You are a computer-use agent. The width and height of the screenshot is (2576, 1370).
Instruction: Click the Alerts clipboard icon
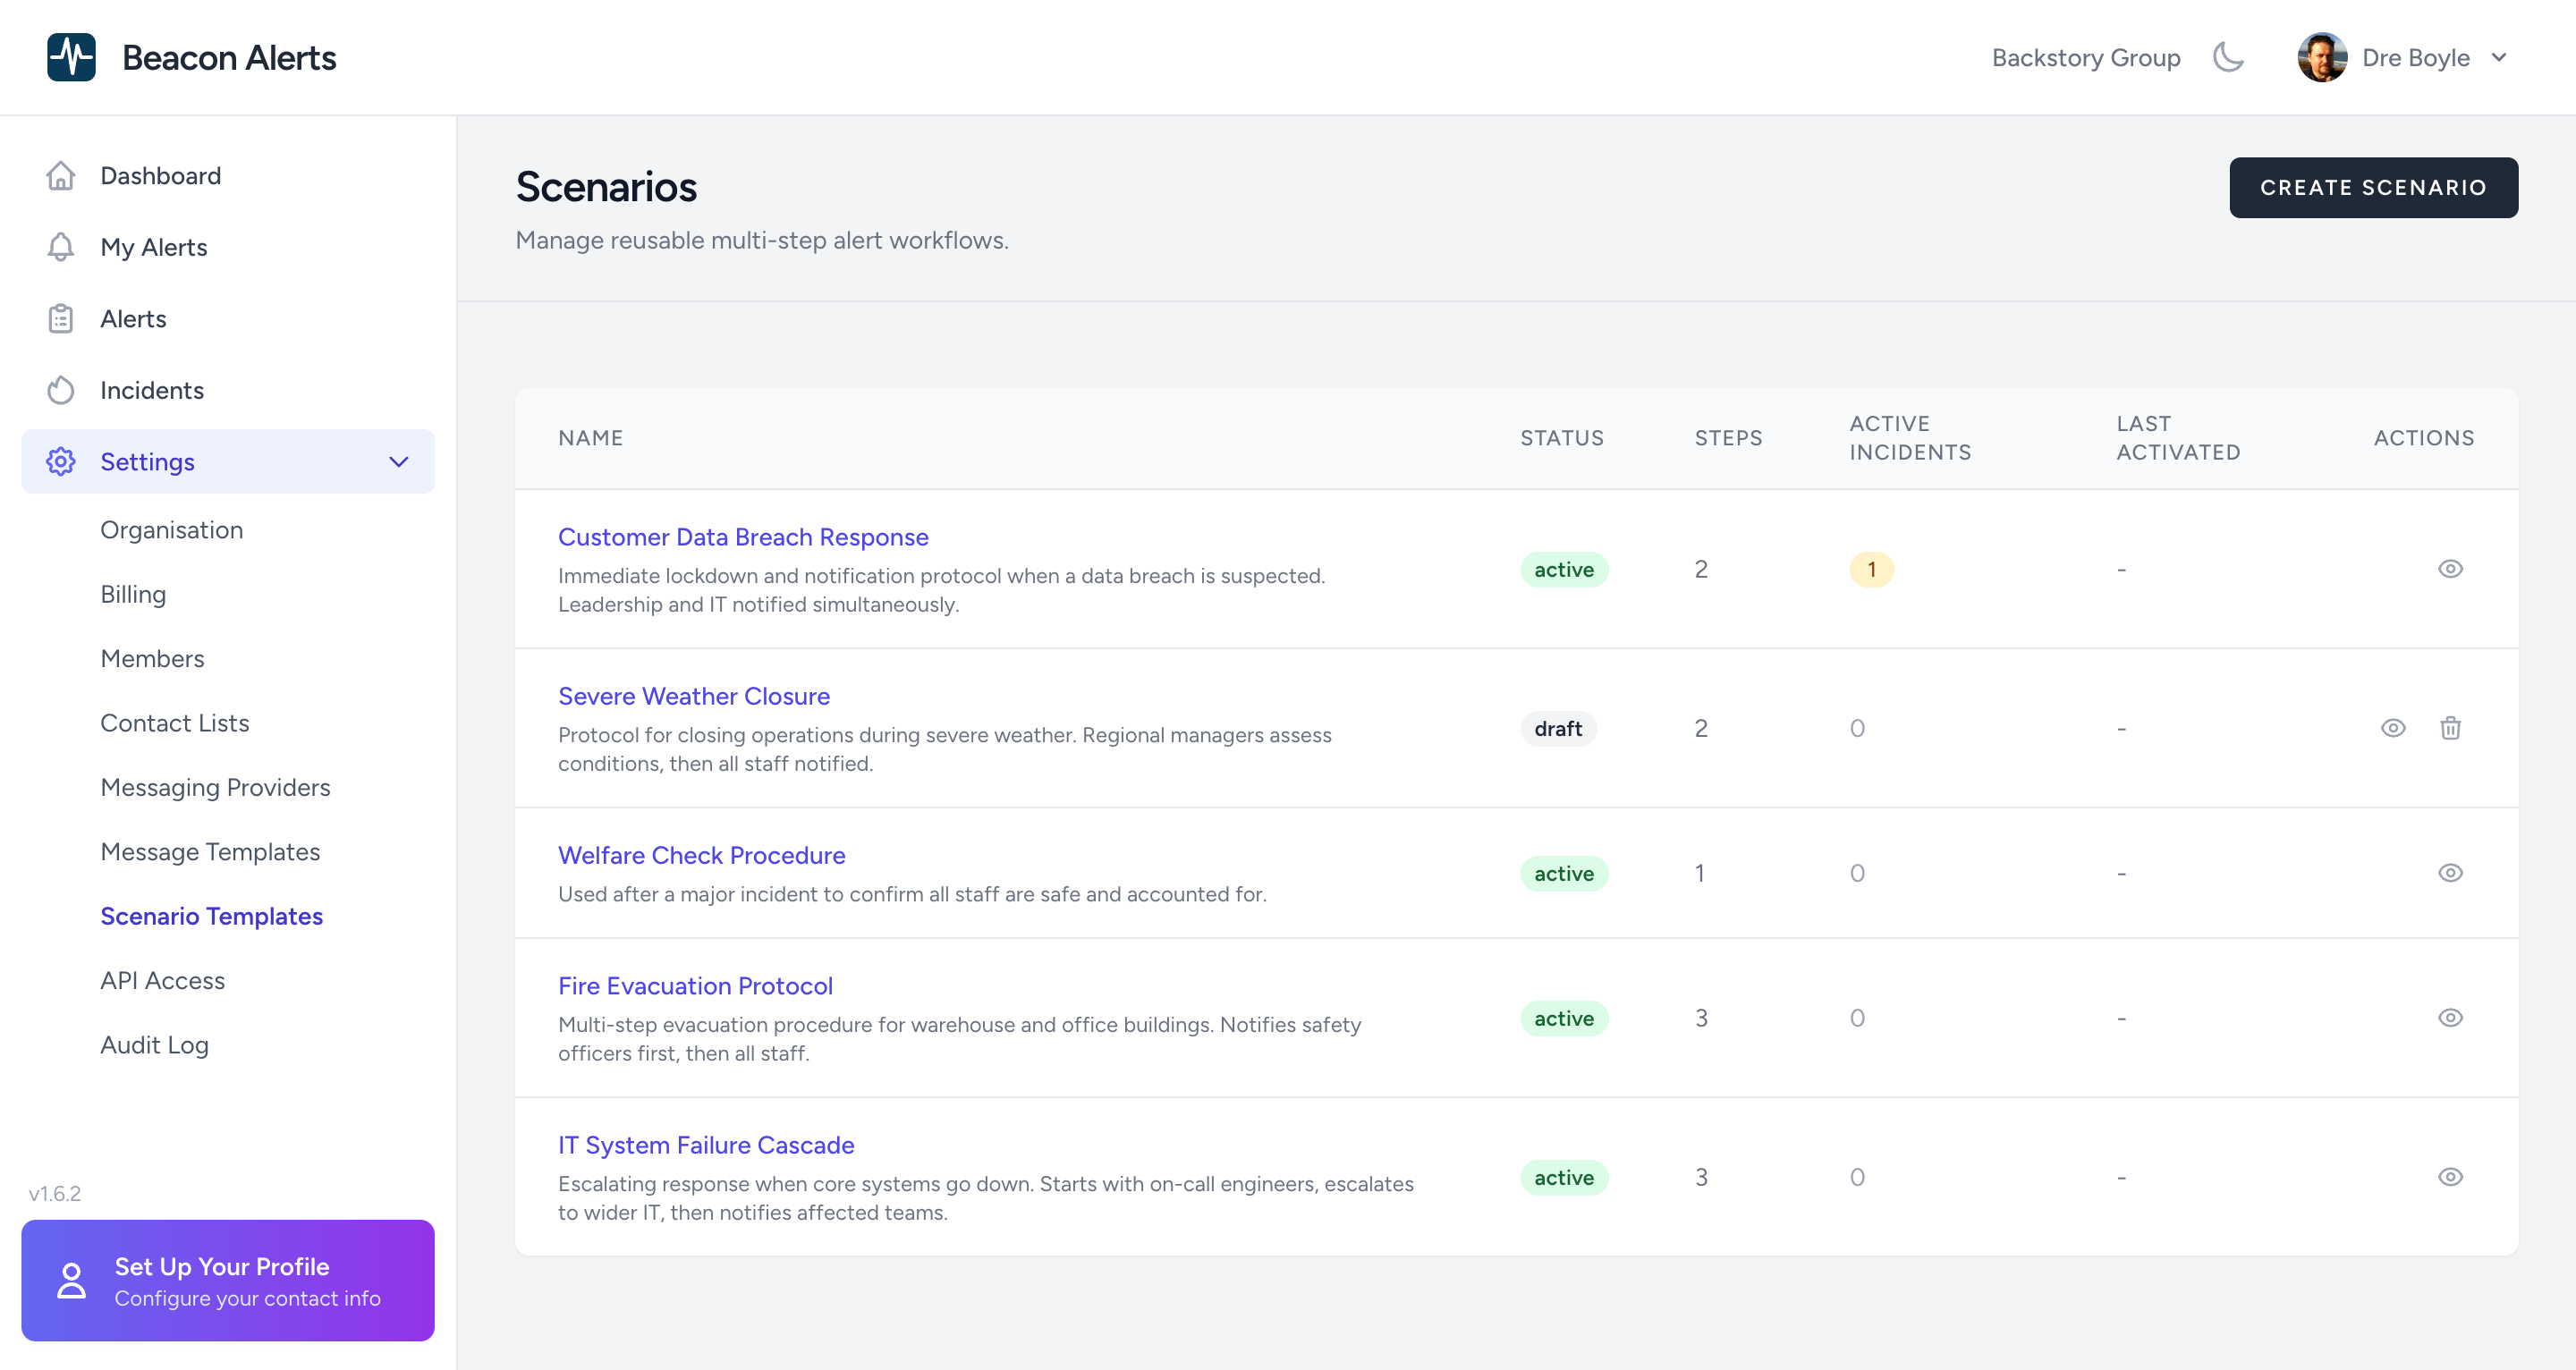coord(61,319)
